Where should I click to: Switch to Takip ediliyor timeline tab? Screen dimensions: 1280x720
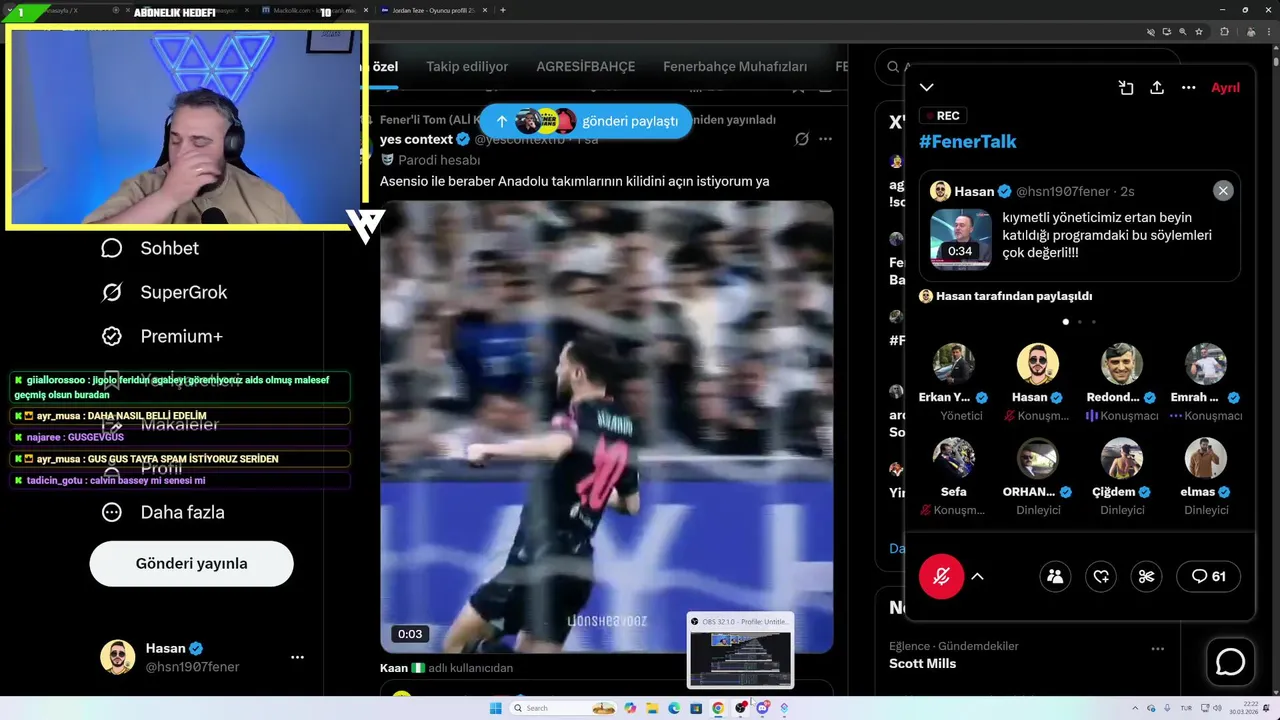467,67
